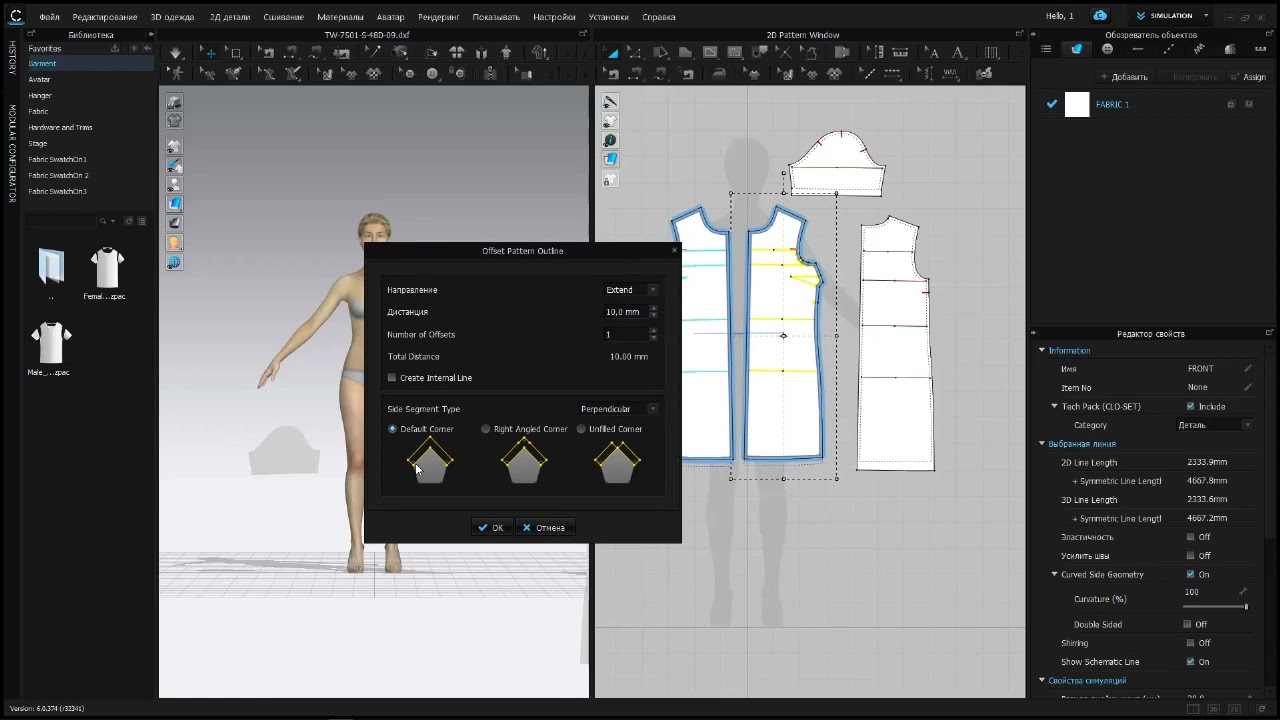Screen dimensions: 1280x720
Task: Toggle Double Sided checkbox
Action: [1187, 624]
